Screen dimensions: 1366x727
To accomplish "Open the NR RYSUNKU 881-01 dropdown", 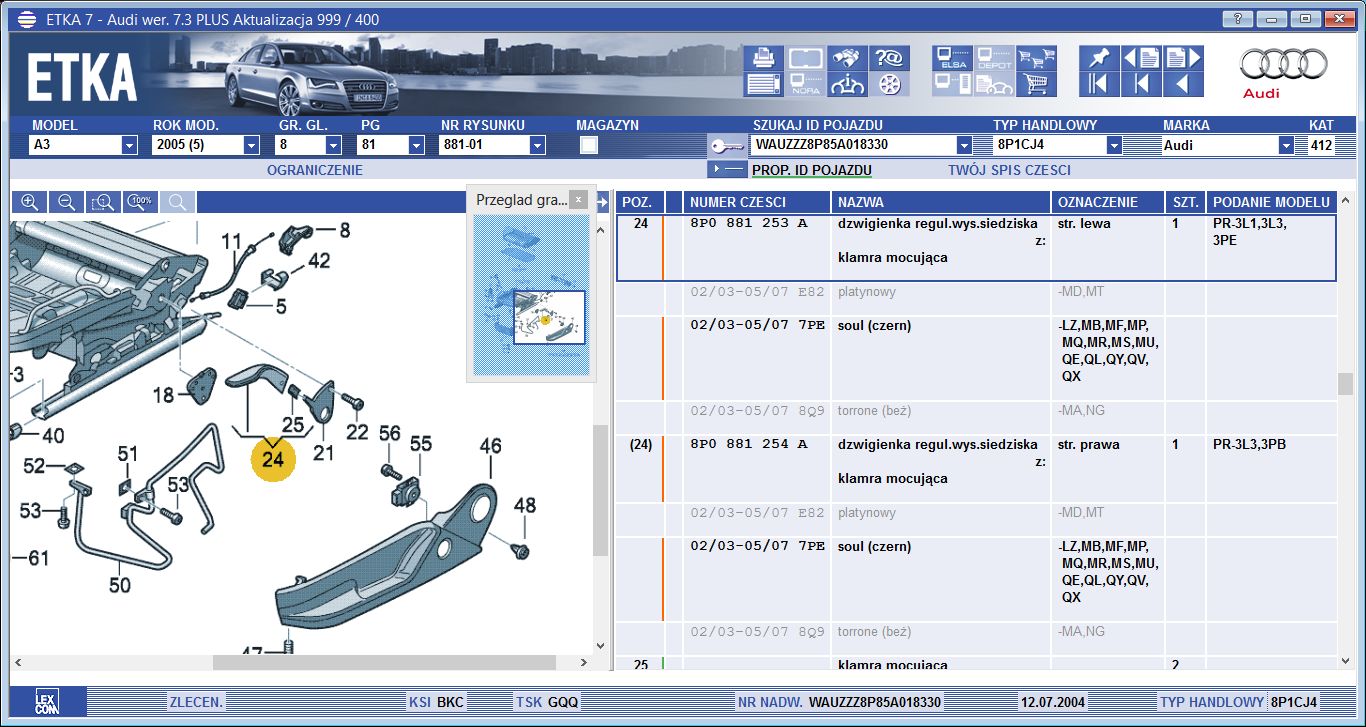I will point(537,145).
